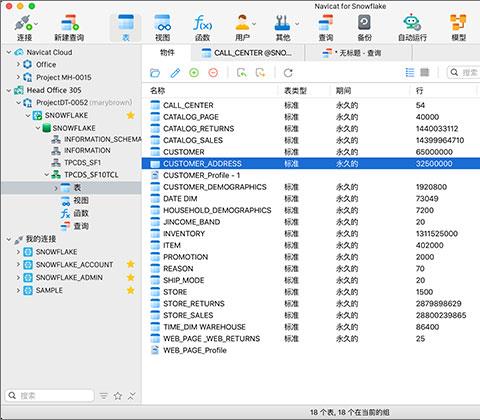Screen dimensions: 480x420
Task: Click the object search field at top right
Action: coord(464,72)
